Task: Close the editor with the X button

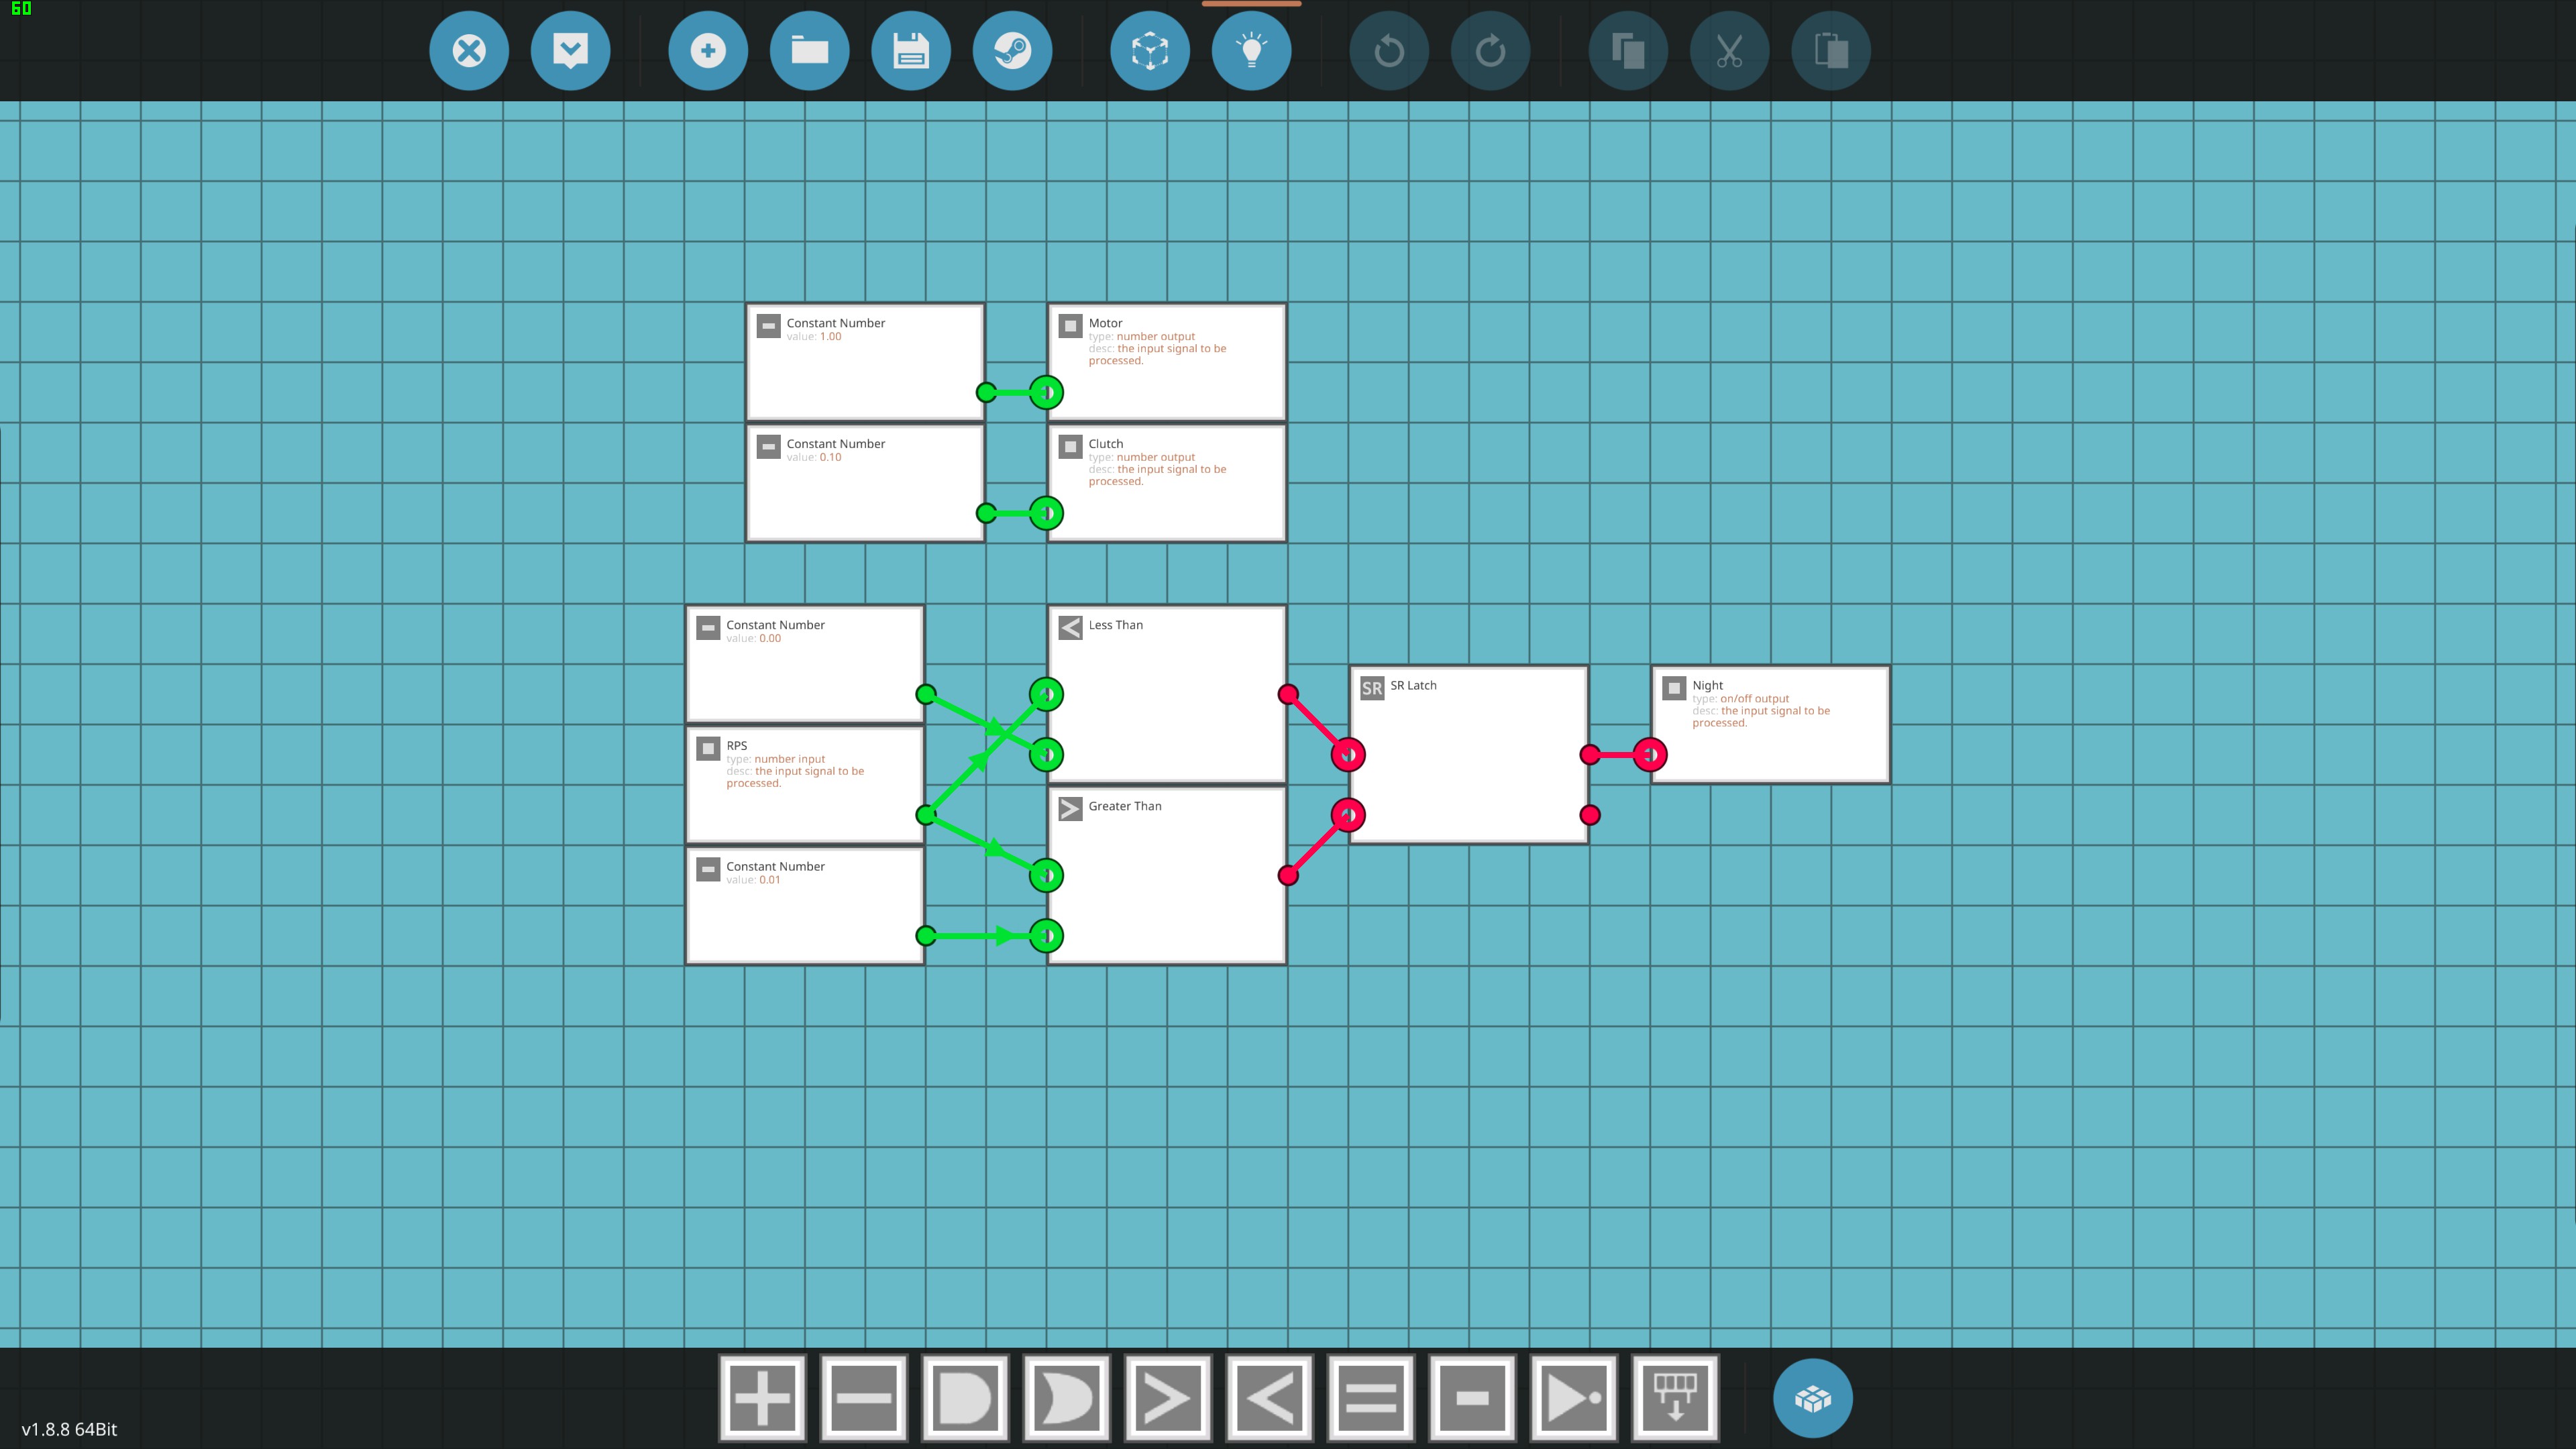Action: 469,51
